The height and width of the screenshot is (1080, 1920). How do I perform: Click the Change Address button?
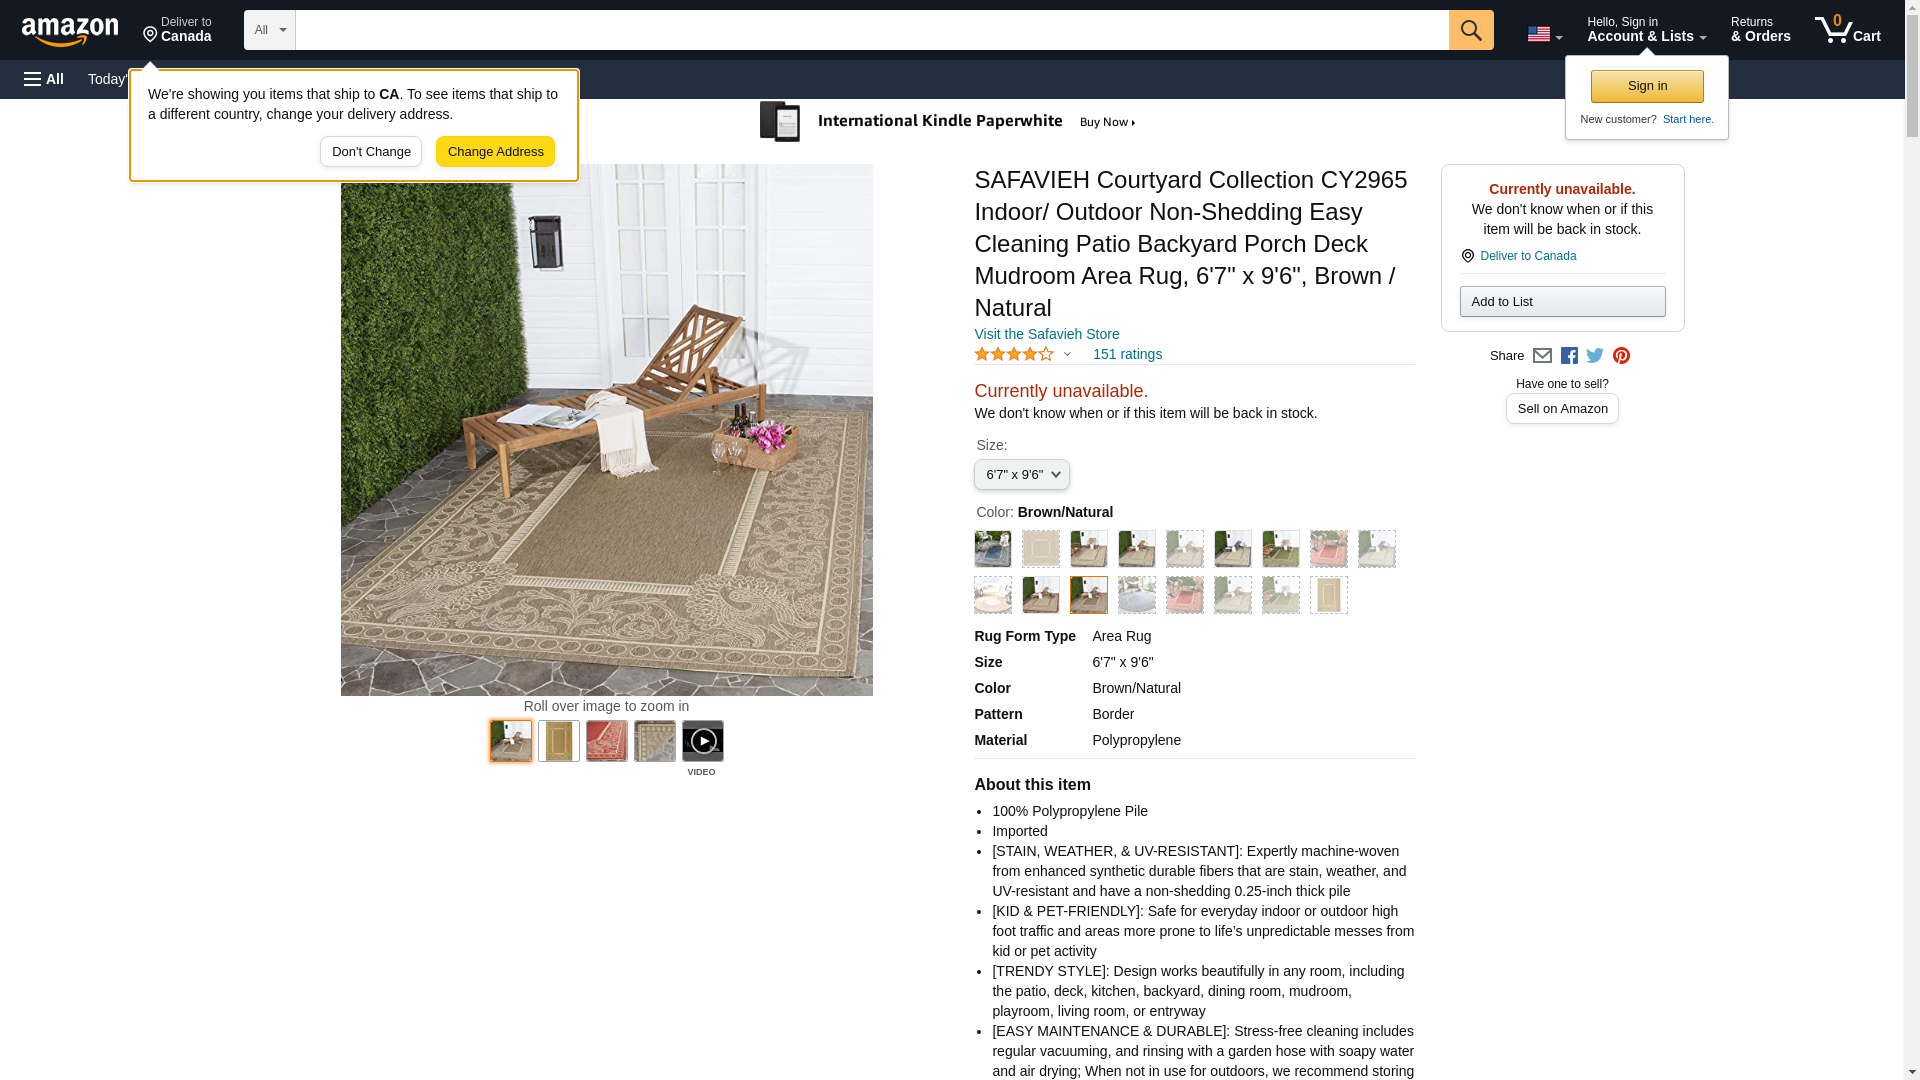point(495,152)
